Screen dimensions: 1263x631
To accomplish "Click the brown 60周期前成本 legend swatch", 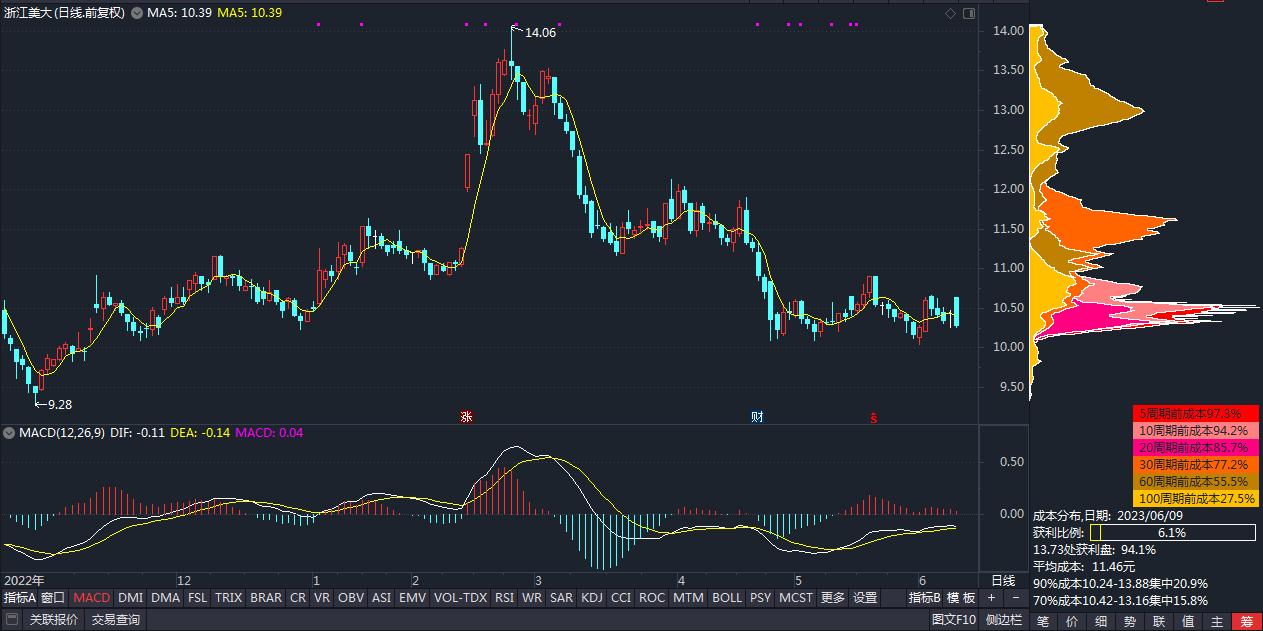I will (x=1194, y=481).
